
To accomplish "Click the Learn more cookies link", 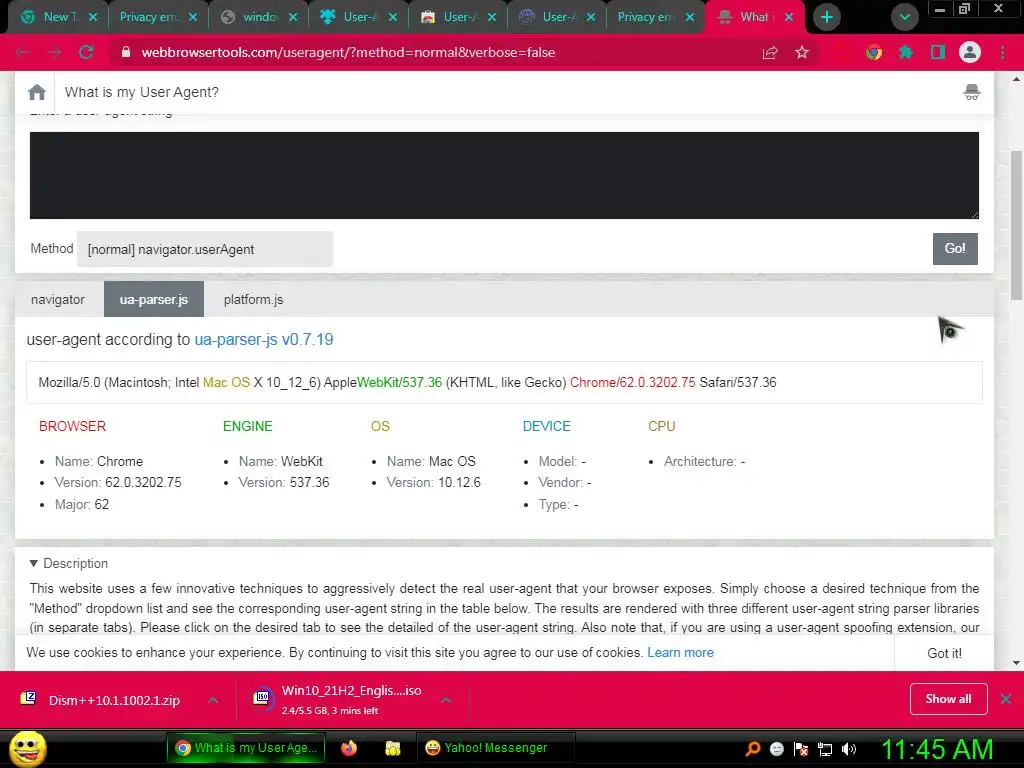I will (x=680, y=652).
